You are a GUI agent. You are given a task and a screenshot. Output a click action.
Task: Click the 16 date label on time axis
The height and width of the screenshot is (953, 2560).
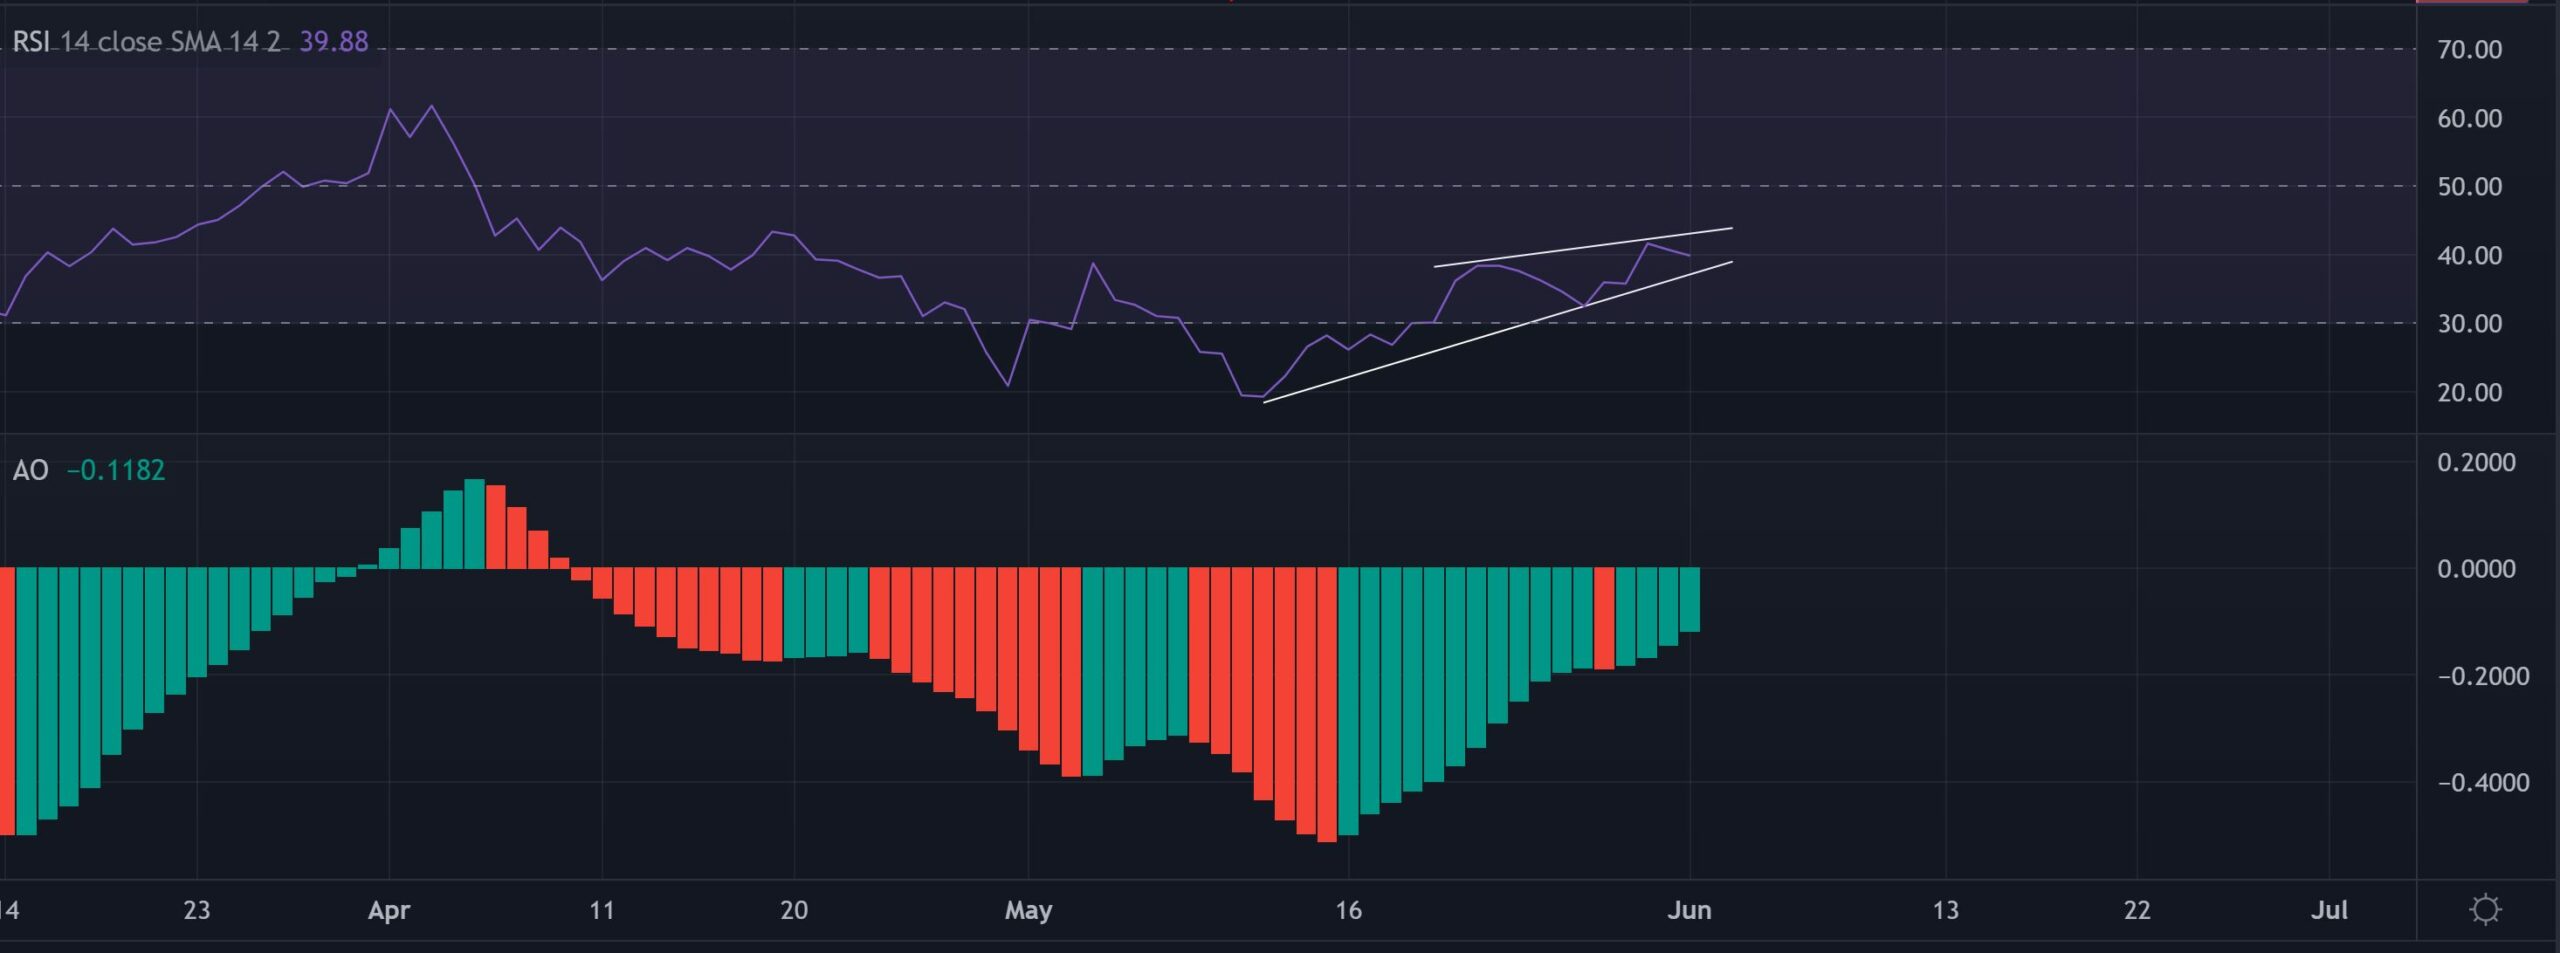[x=1348, y=910]
